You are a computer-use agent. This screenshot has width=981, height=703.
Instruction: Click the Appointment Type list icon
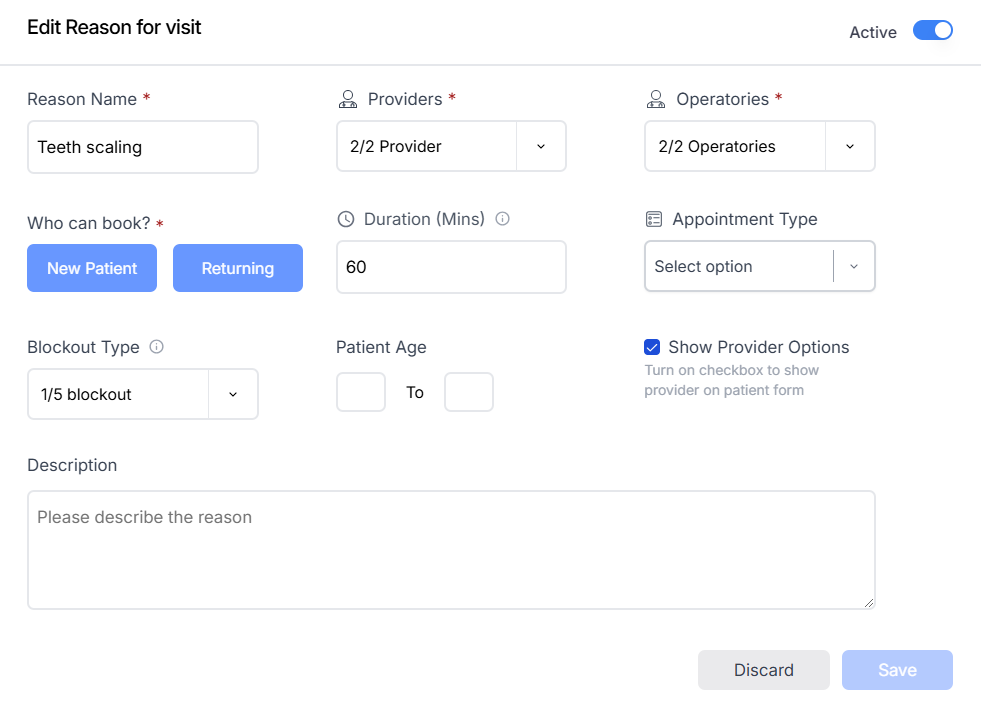click(654, 219)
